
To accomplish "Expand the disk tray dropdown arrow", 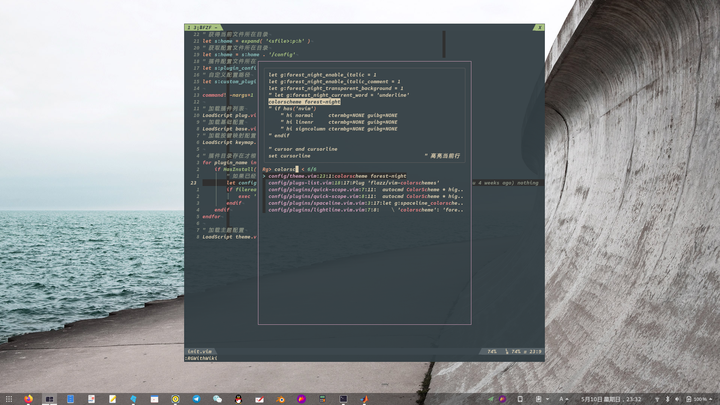I will click(547, 399).
